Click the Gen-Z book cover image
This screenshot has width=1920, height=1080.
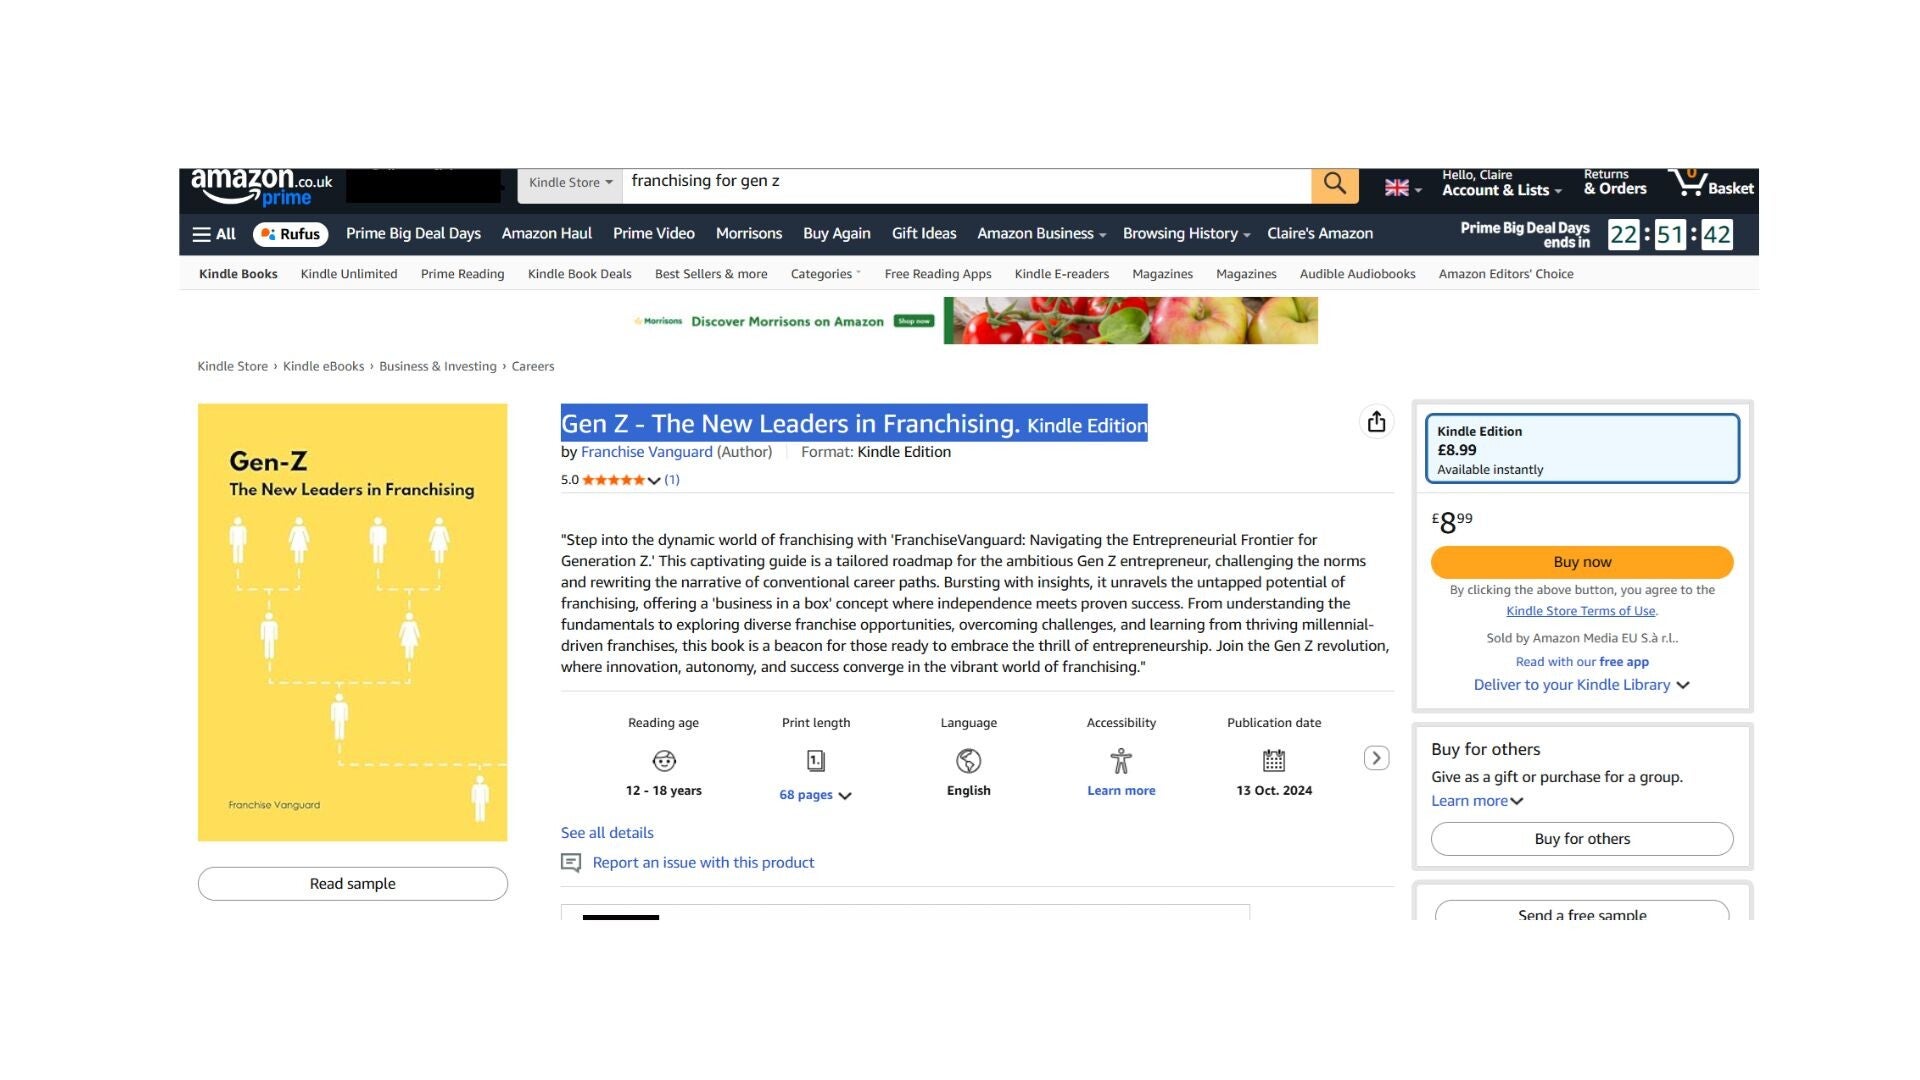coord(352,622)
